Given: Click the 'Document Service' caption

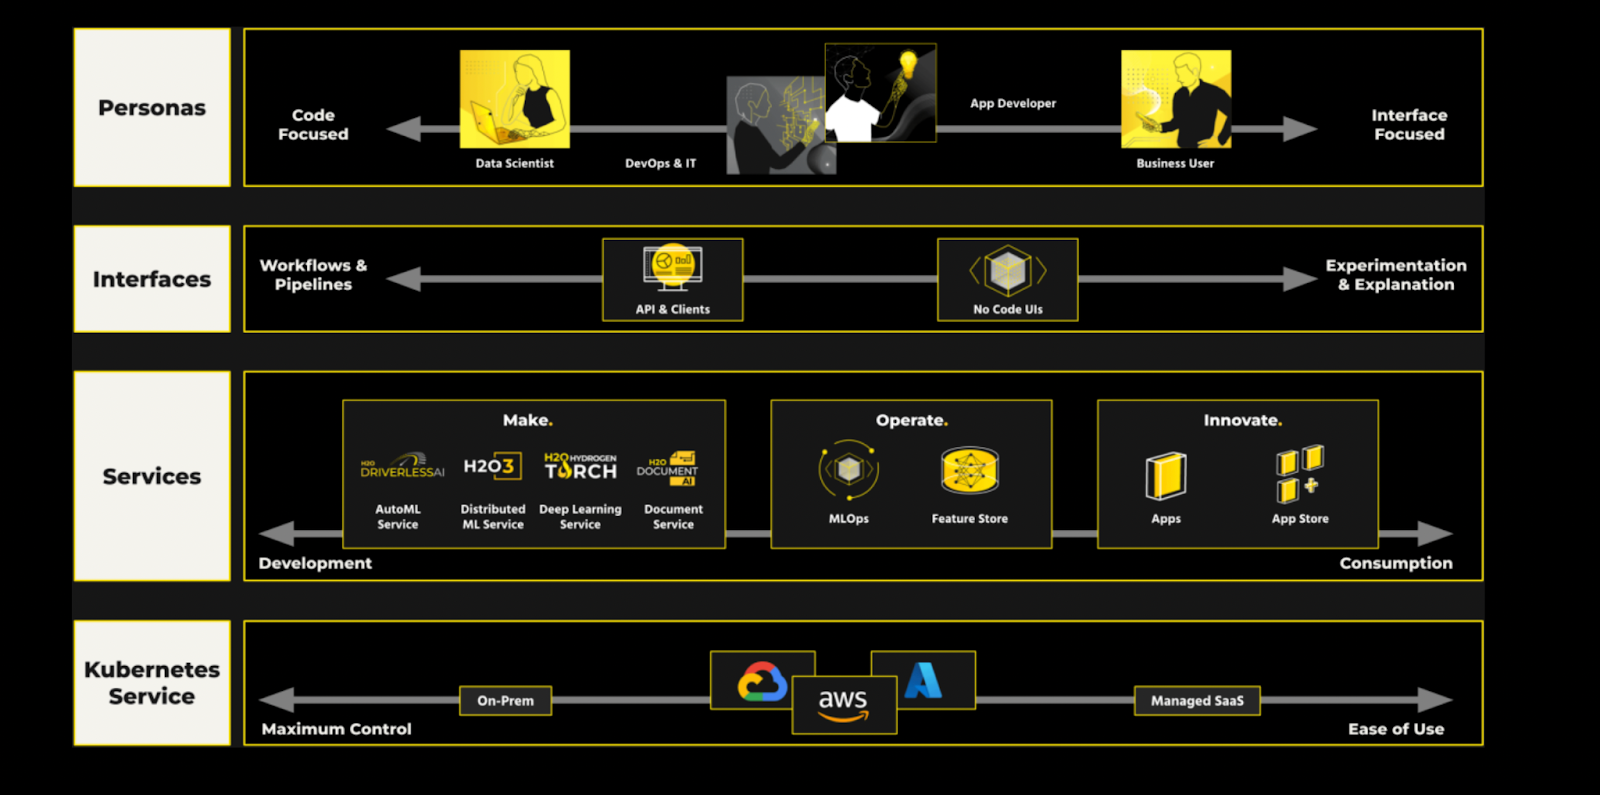Looking at the screenshot, I should pos(673,517).
